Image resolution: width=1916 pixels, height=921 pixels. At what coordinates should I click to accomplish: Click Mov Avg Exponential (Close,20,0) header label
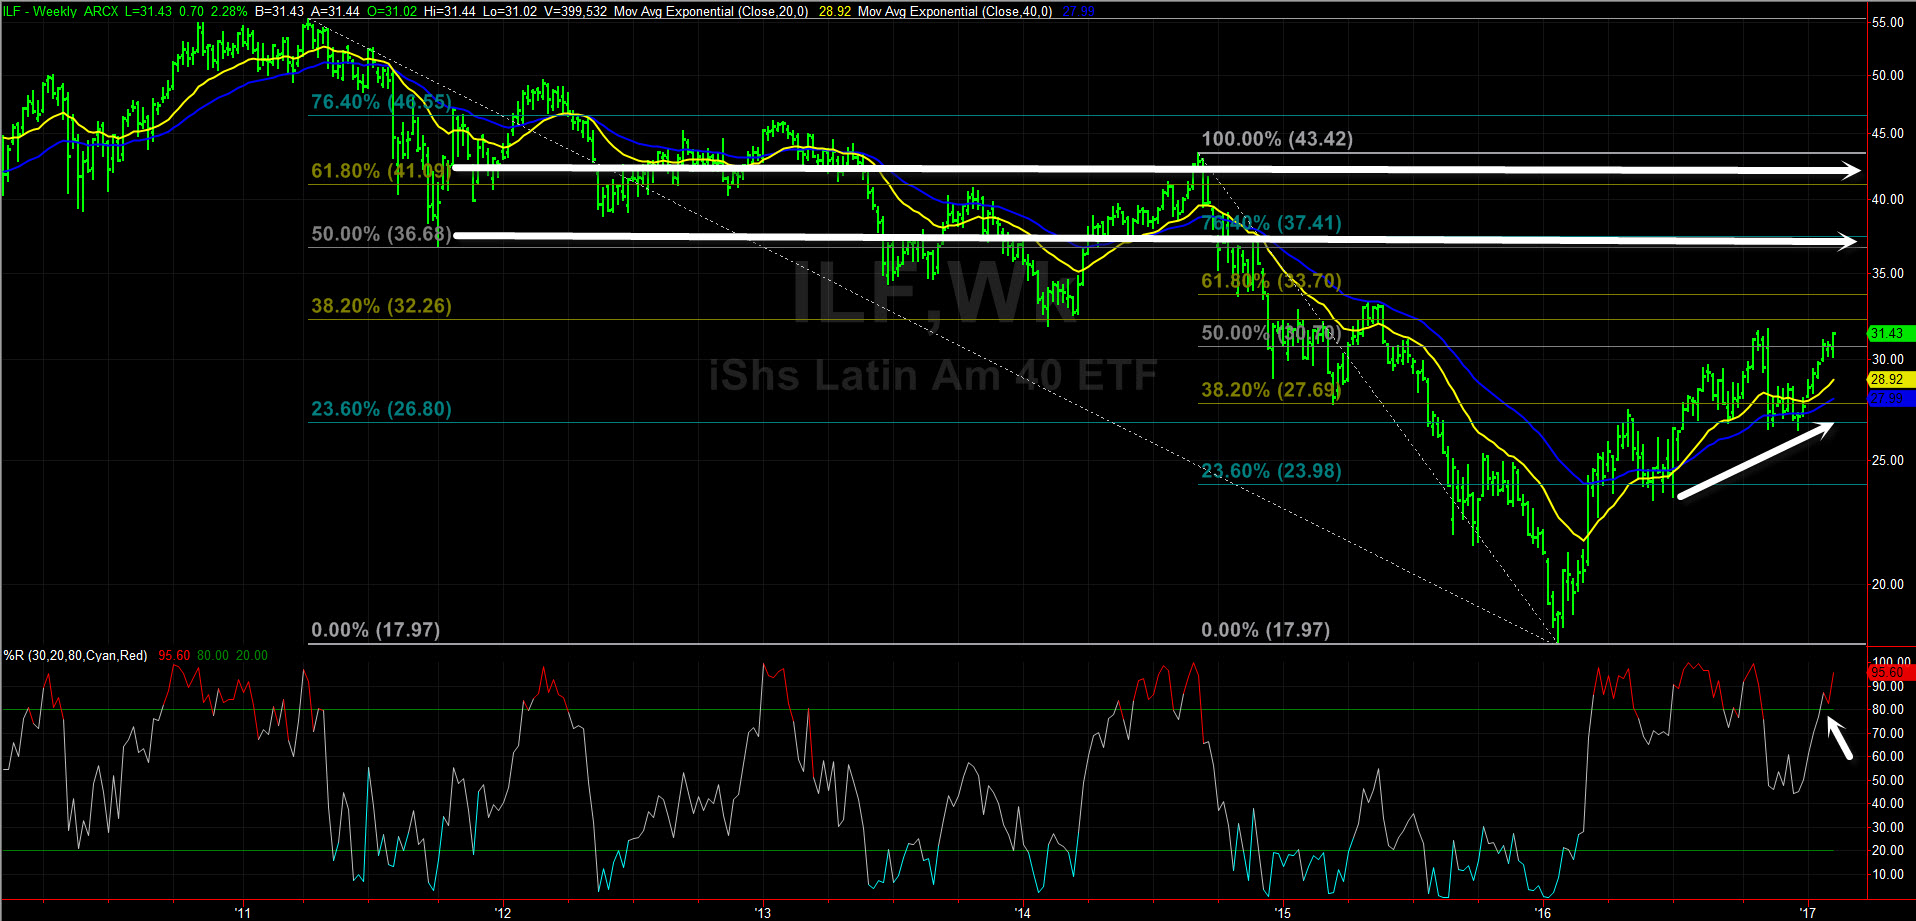click(x=711, y=11)
